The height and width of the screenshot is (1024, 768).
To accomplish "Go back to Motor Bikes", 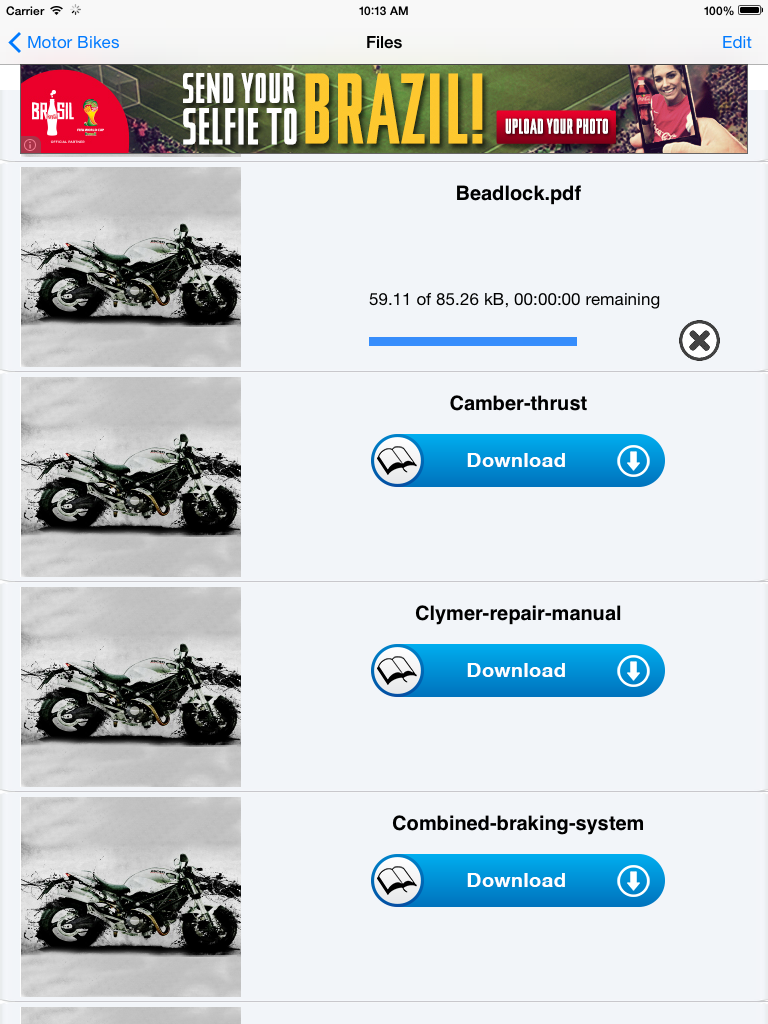I will [x=63, y=42].
